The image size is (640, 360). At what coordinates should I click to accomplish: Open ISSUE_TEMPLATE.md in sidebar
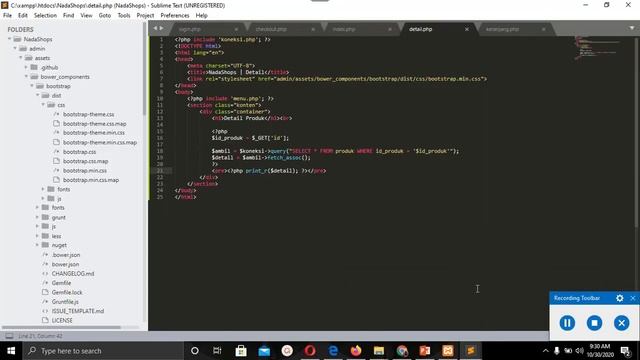[77, 311]
